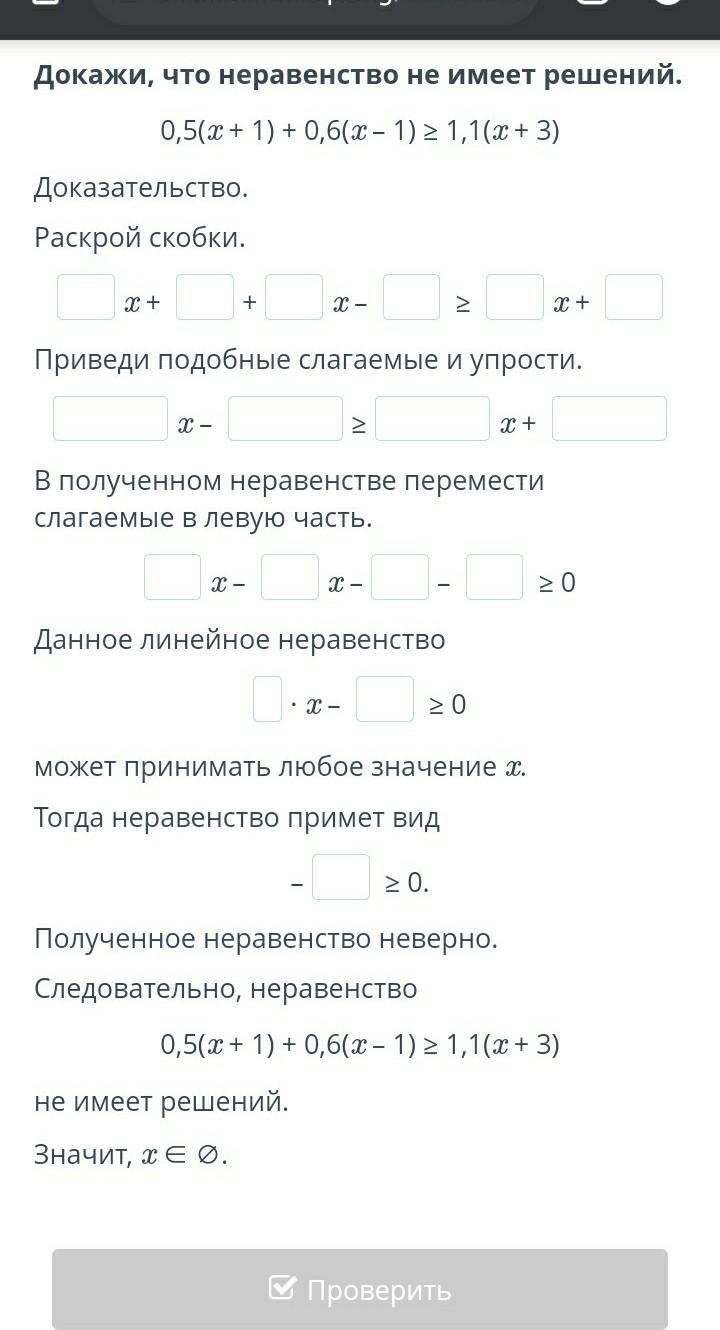This screenshot has height=1330, width=720.
Task: Click box right after ≥ in expand-brackets row
Action: 515,297
